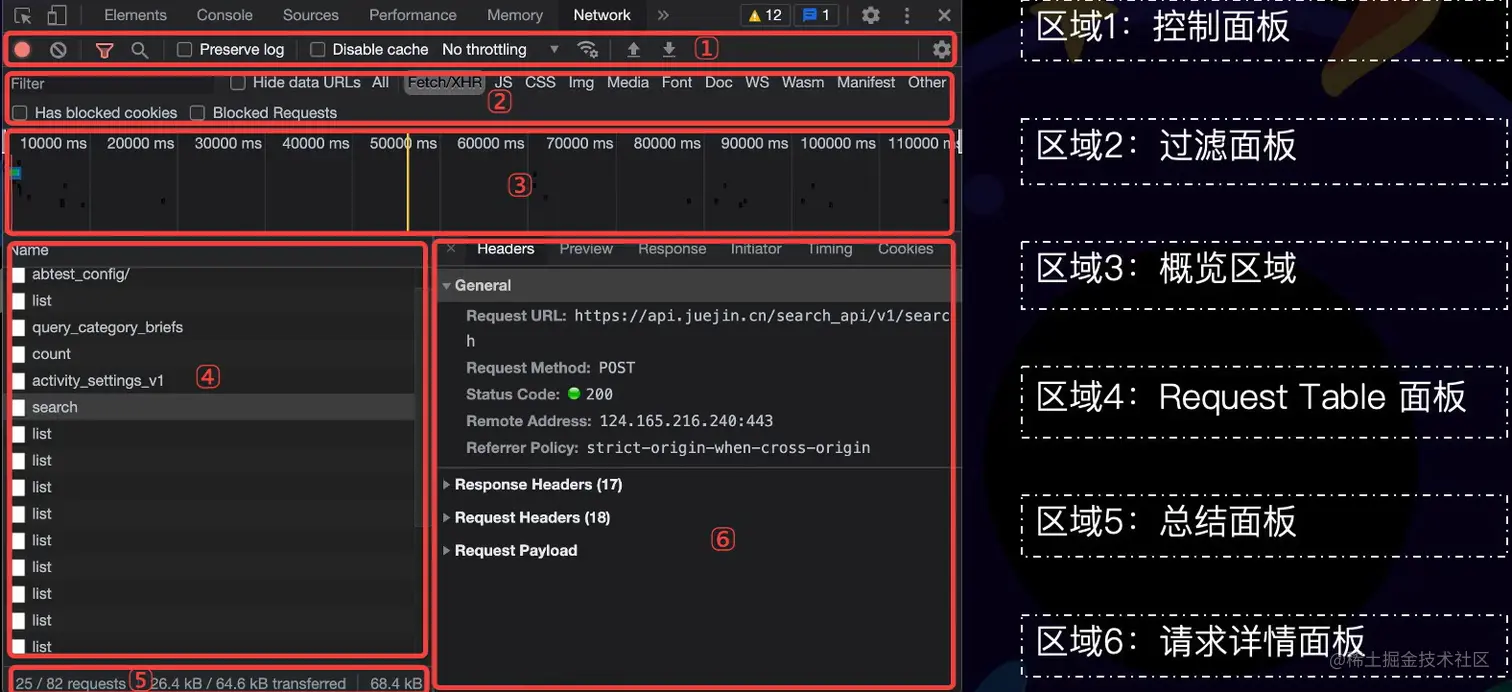1512x692 pixels.
Task: Focus the Filter text input
Action: 112,83
